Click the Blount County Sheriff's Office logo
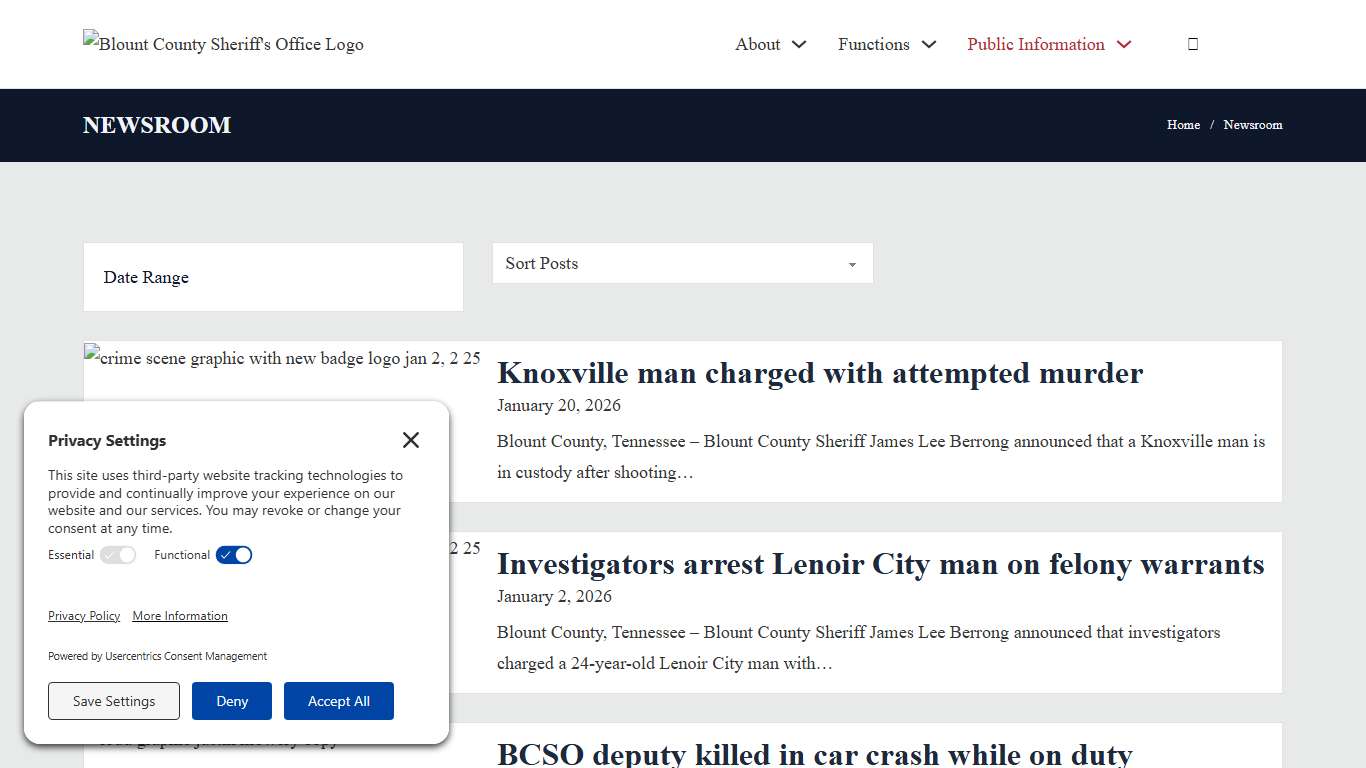Image resolution: width=1366 pixels, height=768 pixels. tap(222, 44)
